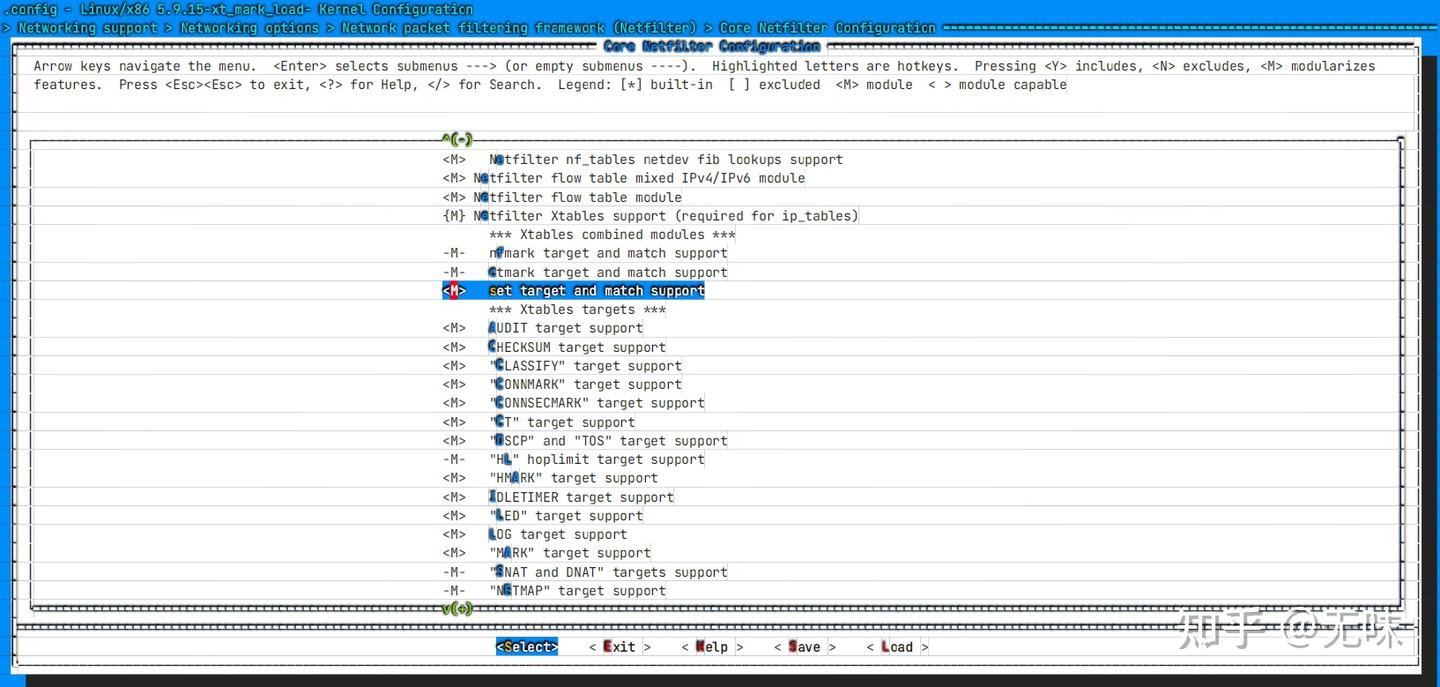Toggle <M> for "HMARK" target support
1440x687 pixels.
[x=454, y=478]
